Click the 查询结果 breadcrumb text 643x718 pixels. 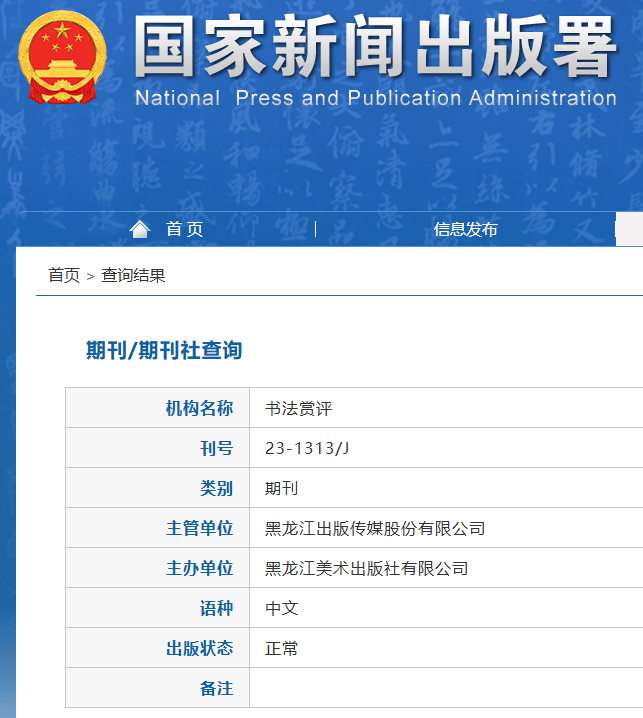tap(133, 275)
